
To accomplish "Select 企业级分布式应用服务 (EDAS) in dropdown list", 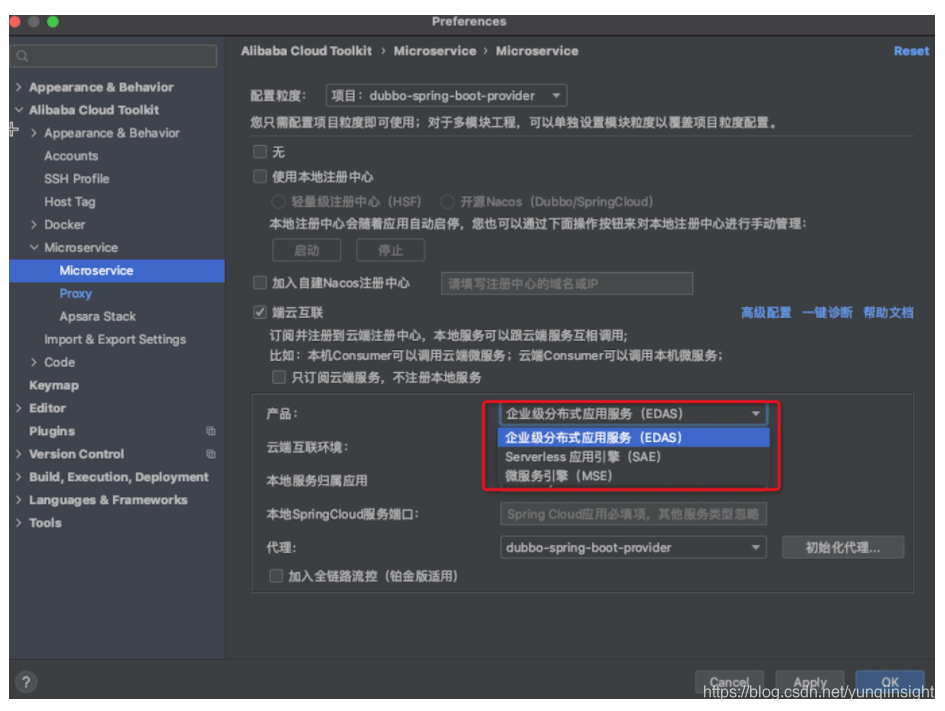I will tap(633, 437).
